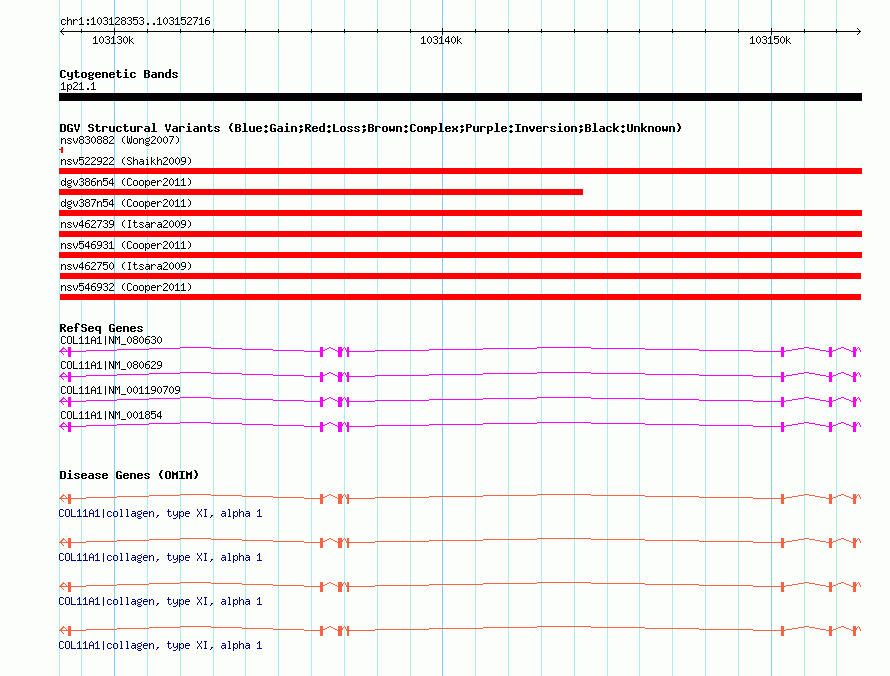Click the COL11A1|NM_080630 transcript label
Screen dimensions: 890x676
pos(111,341)
